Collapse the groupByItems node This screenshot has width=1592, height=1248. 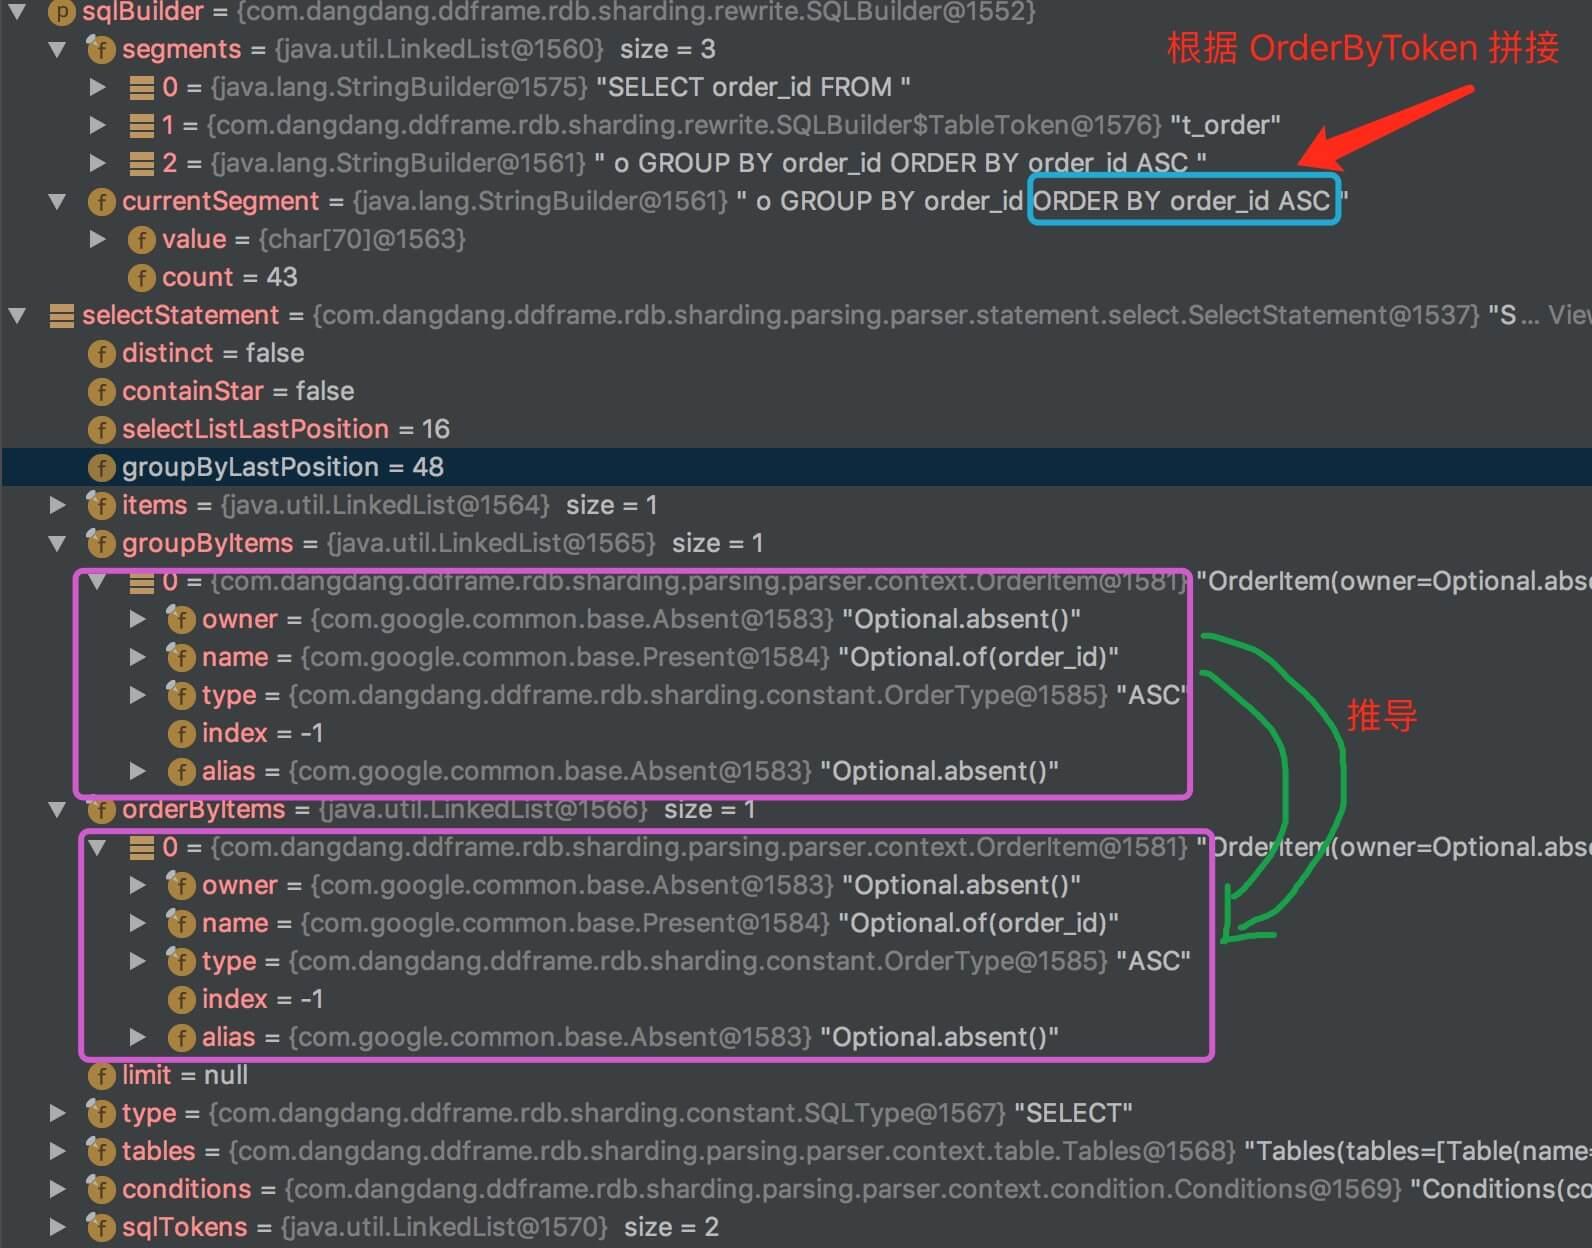[57, 543]
